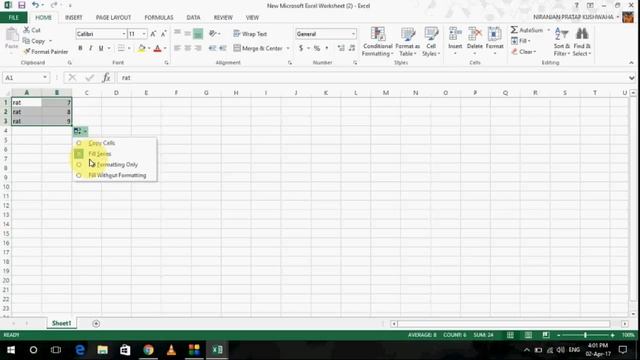Click zoom out minus button in status bar

558,335
